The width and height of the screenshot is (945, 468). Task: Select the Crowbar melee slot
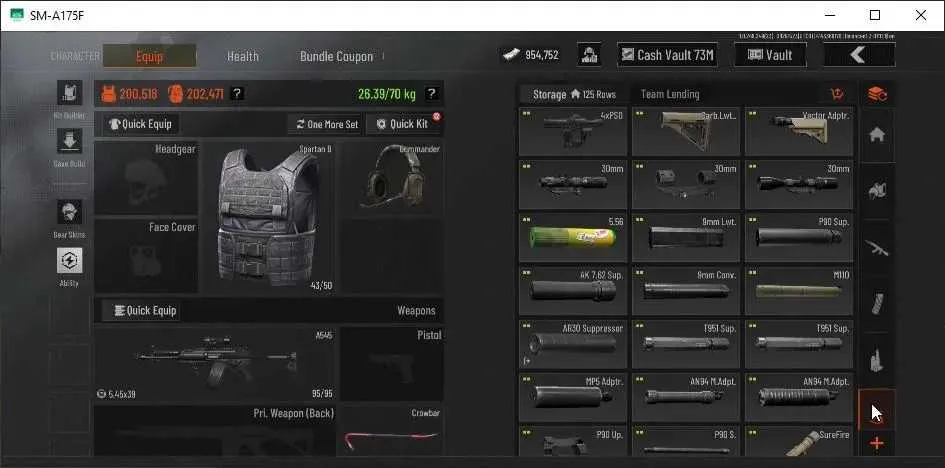392,431
